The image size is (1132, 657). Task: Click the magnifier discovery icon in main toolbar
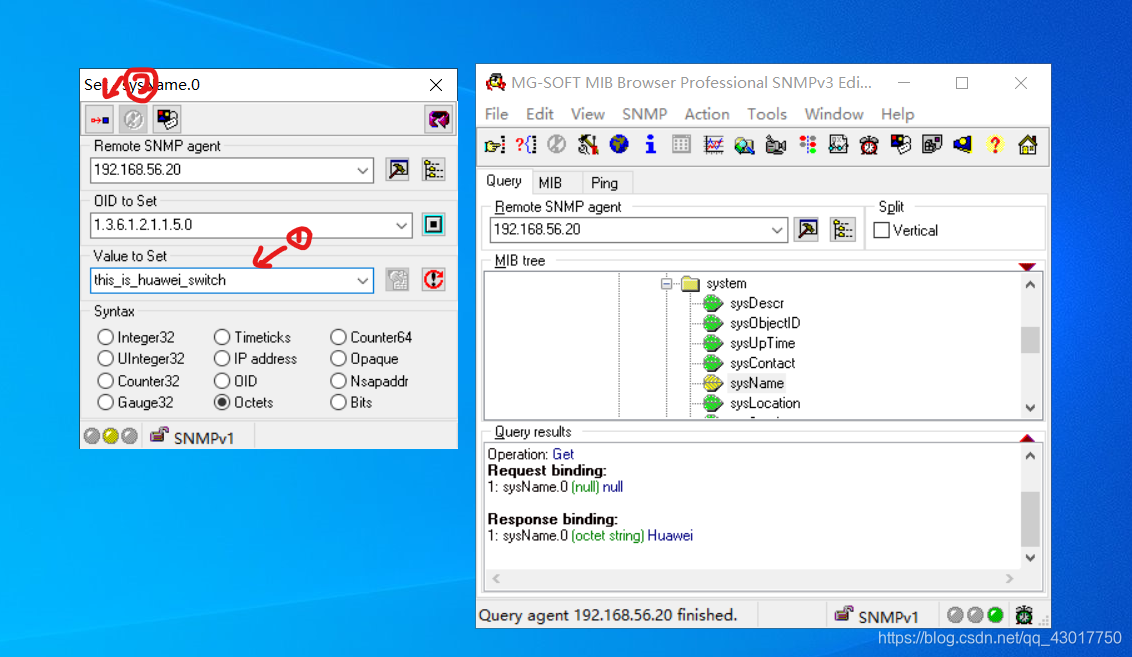[744, 145]
